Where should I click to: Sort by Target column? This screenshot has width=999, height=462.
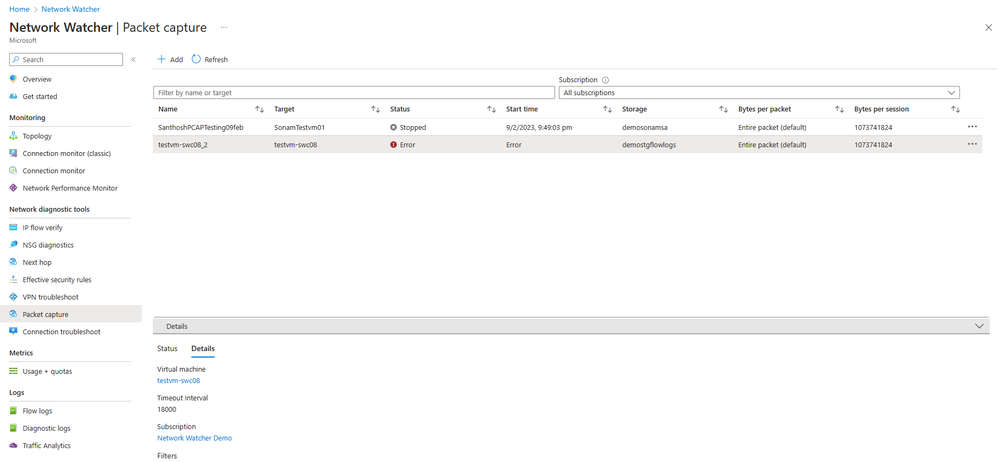point(375,110)
